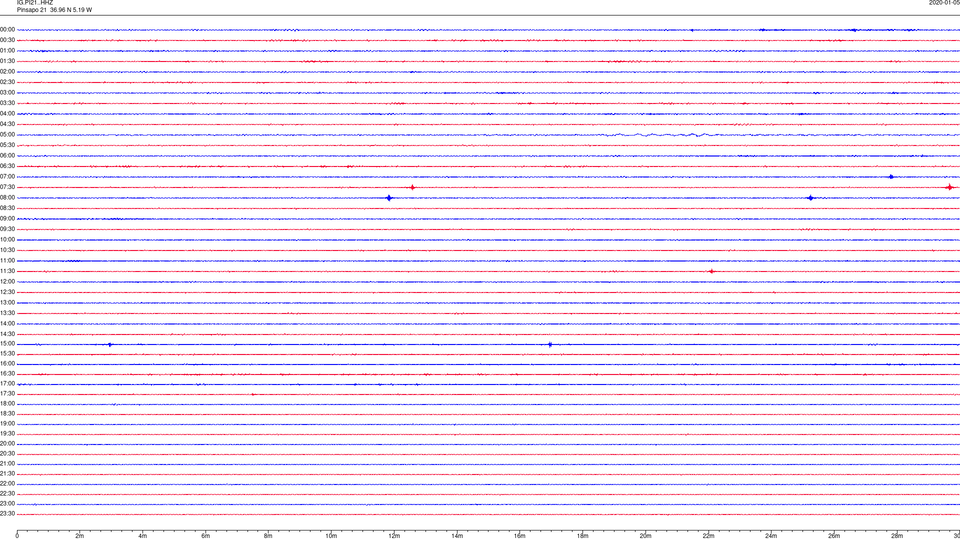Image resolution: width=960 pixels, height=540 pixels.
Task: Click the "24m" minute axis label
Action: pyautogui.click(x=771, y=536)
